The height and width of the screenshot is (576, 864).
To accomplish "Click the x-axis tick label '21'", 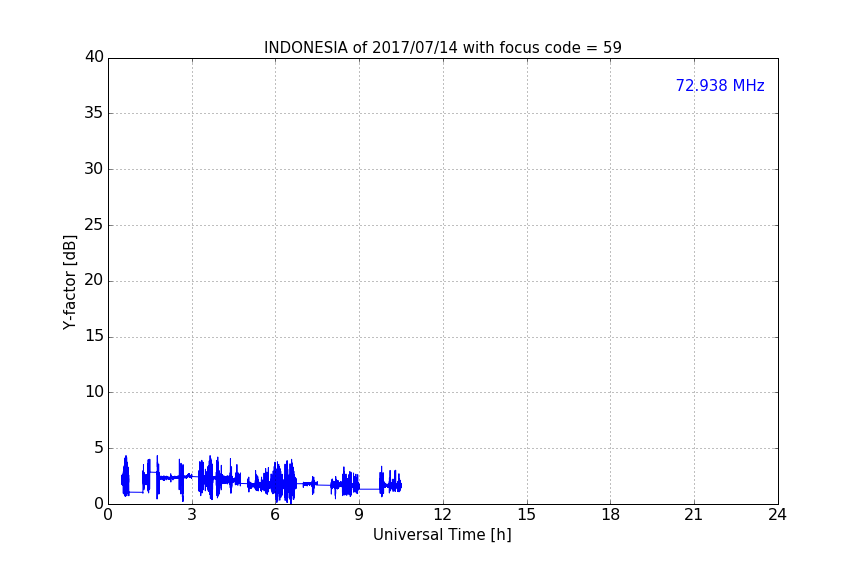I will (694, 515).
